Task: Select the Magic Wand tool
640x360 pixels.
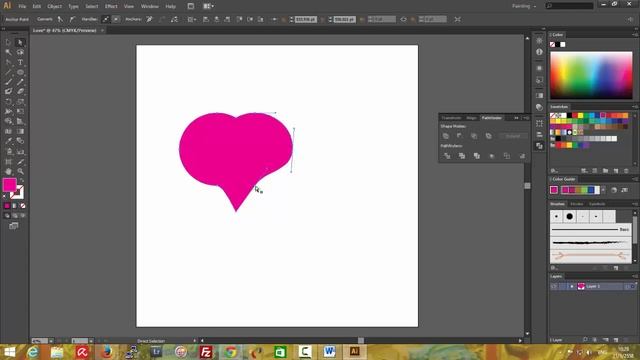Action: pos(8,52)
